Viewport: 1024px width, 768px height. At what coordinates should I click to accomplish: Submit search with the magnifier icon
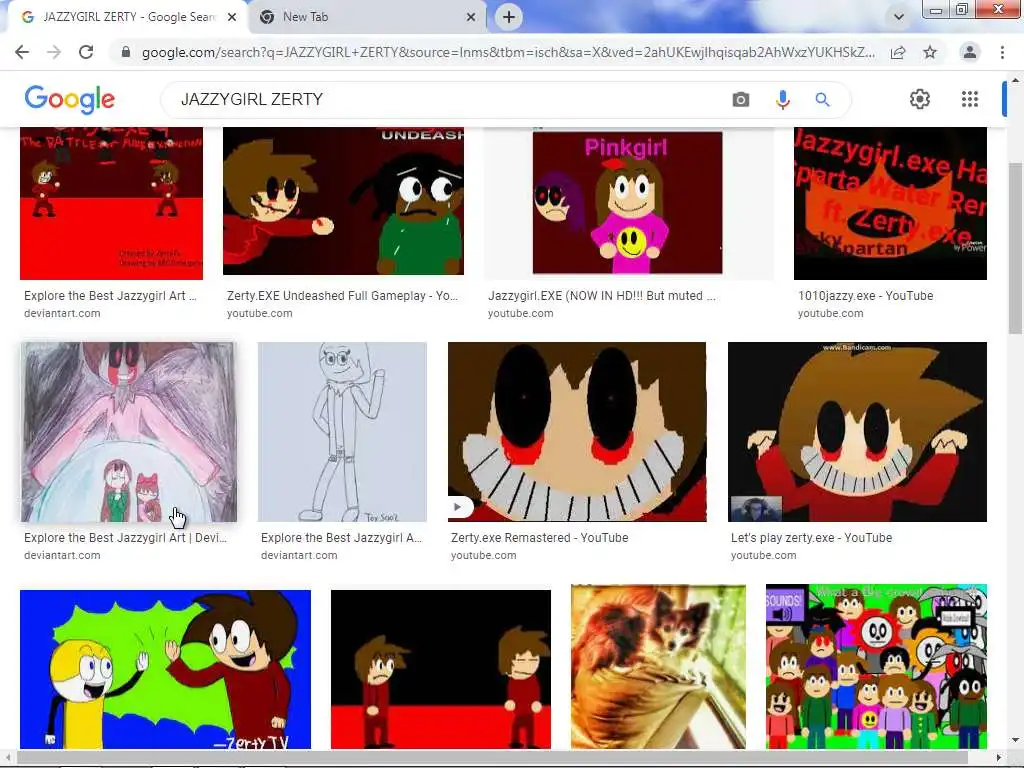click(822, 99)
